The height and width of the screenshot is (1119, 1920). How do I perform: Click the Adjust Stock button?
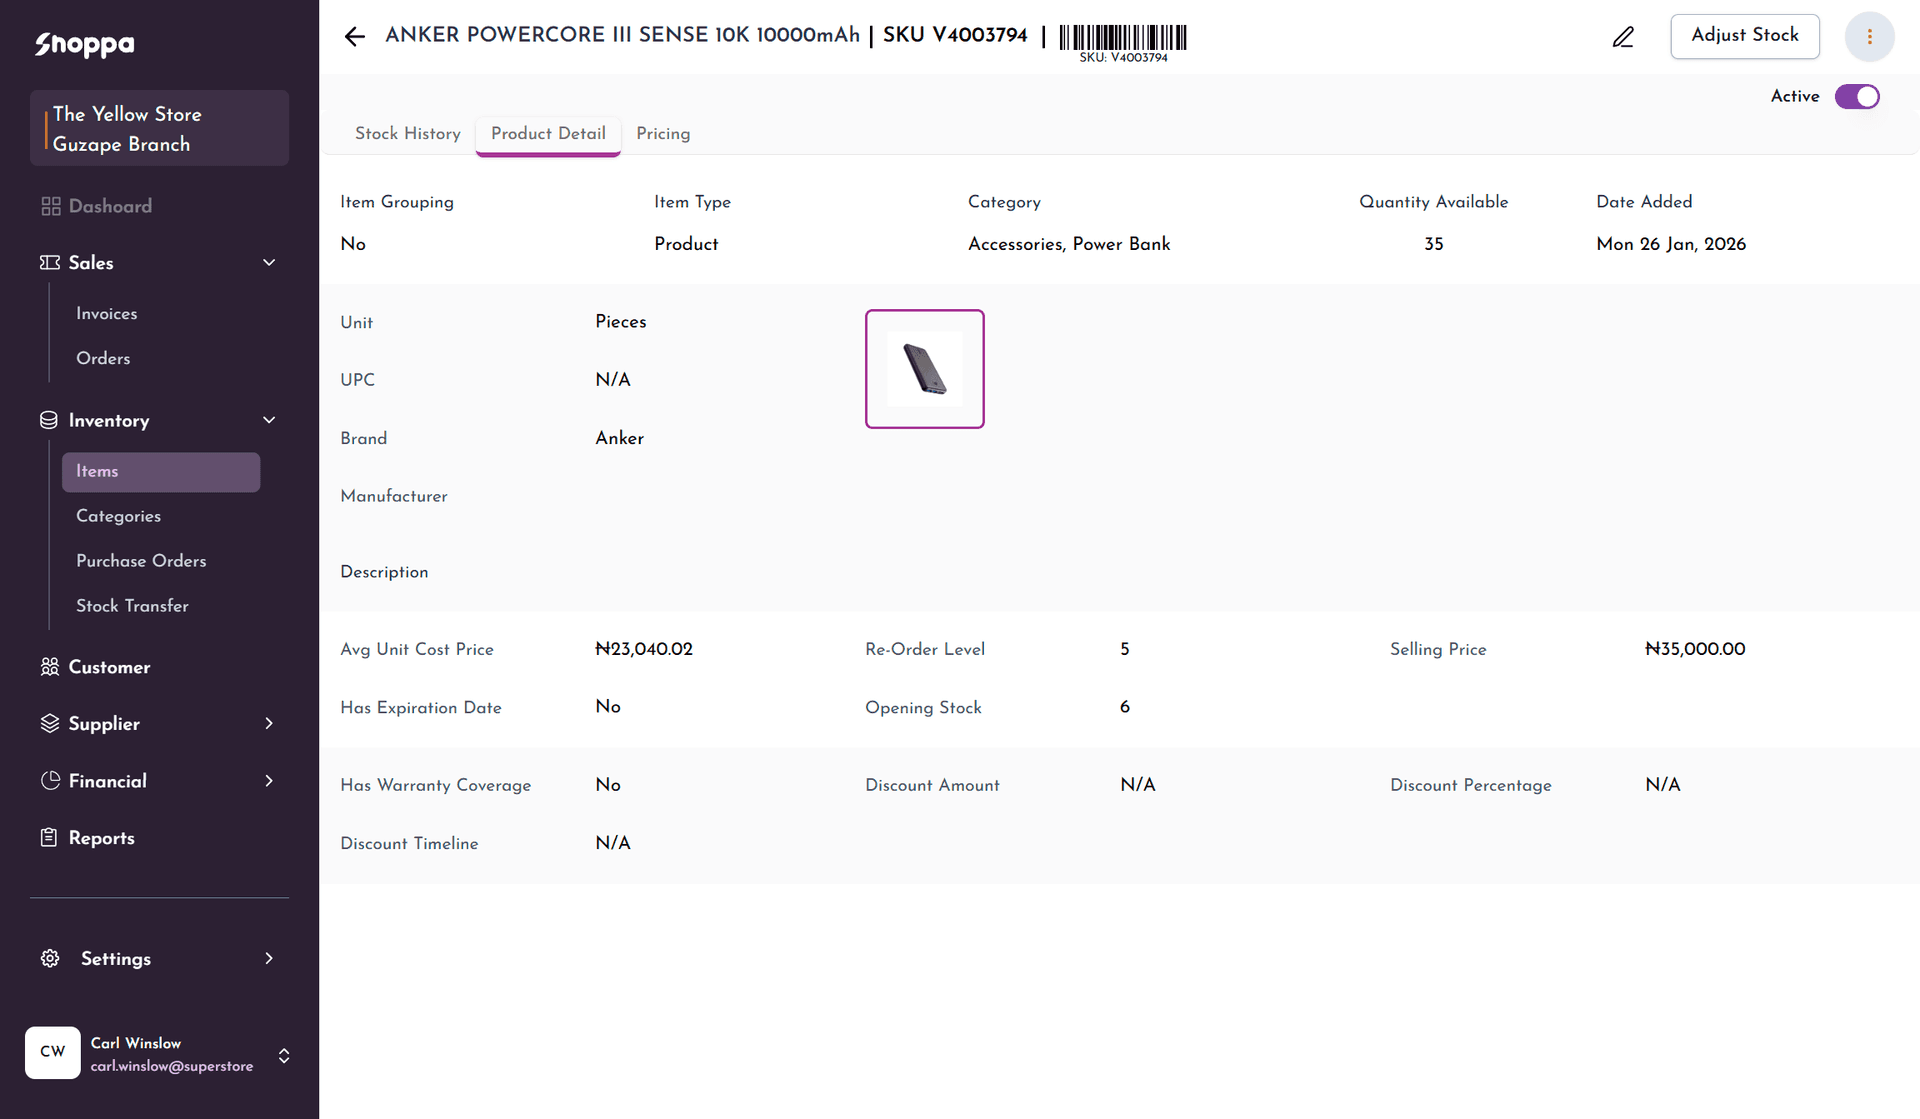[x=1744, y=36]
